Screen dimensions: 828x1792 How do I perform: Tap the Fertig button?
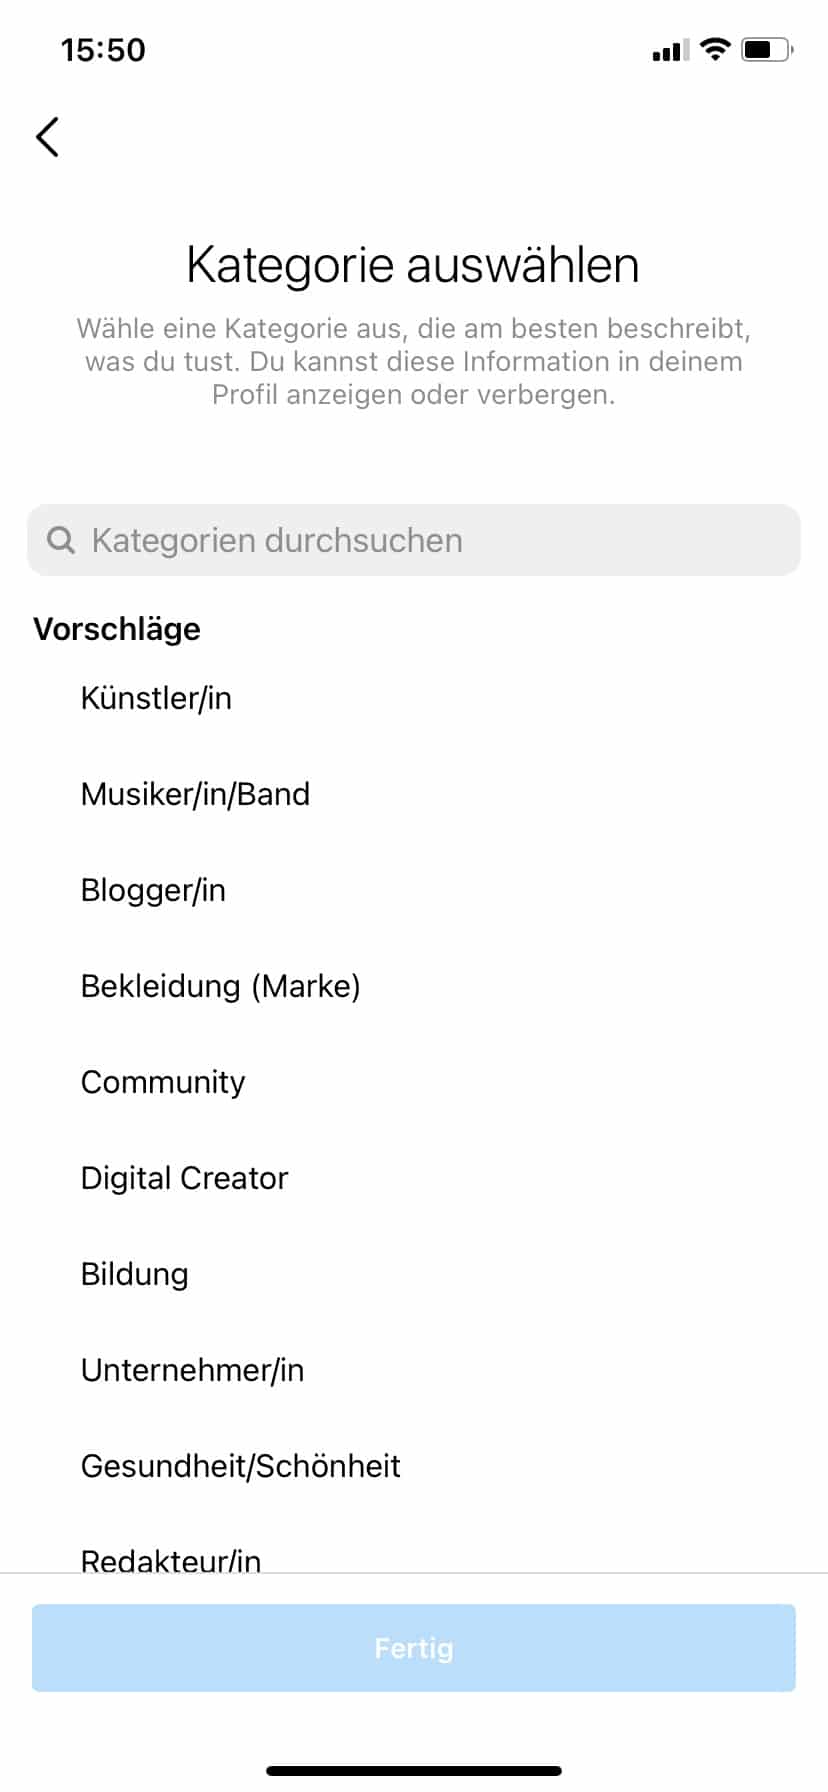(414, 1648)
